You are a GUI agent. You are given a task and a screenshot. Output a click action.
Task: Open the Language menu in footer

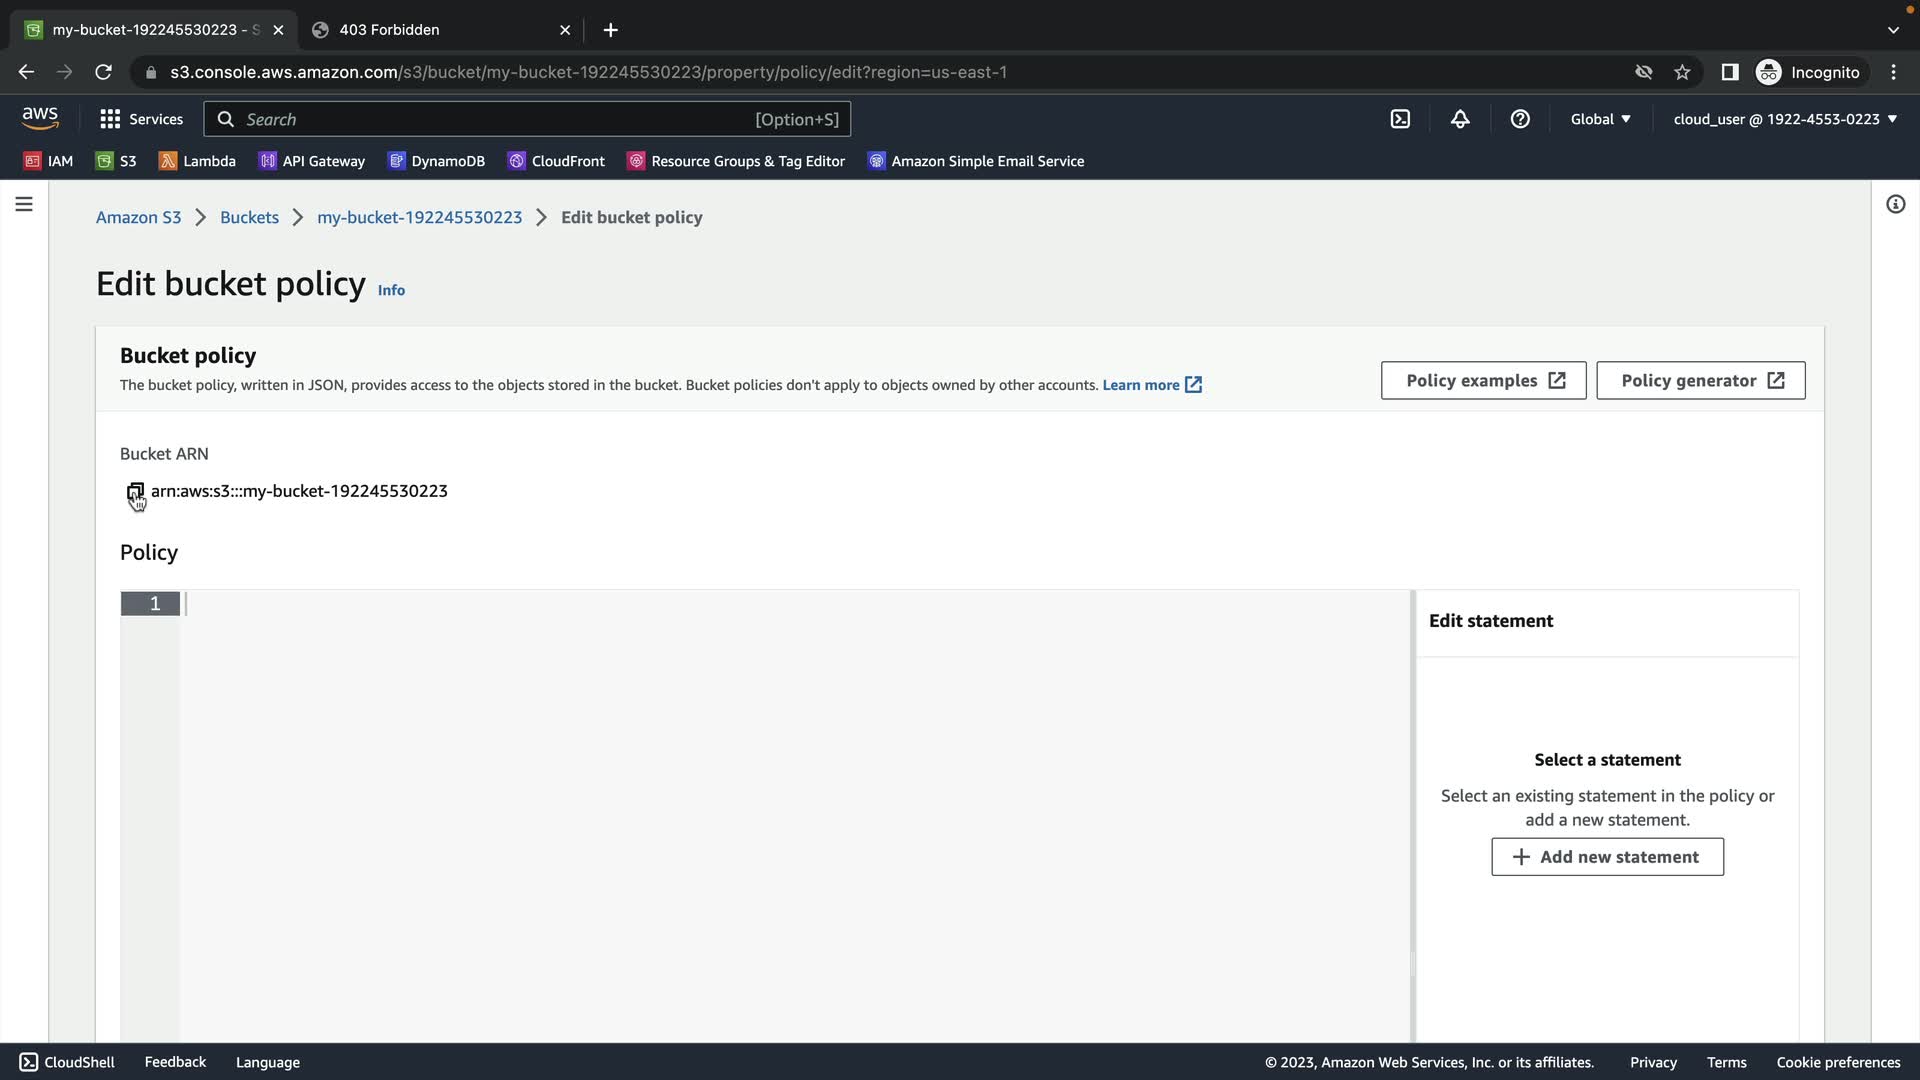pos(267,1062)
